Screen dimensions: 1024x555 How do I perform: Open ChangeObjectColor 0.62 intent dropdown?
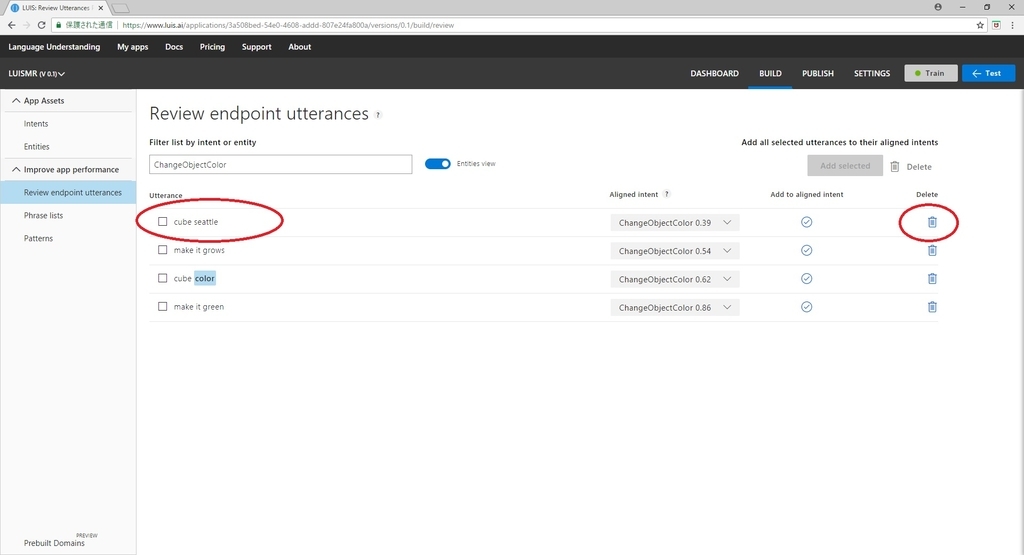[675, 279]
